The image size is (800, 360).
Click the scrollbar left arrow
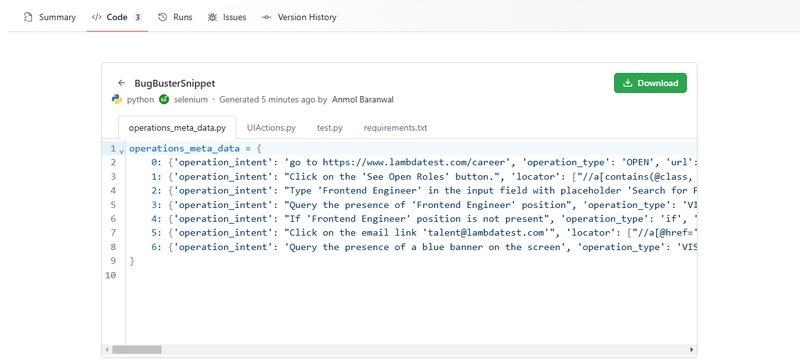(107, 350)
